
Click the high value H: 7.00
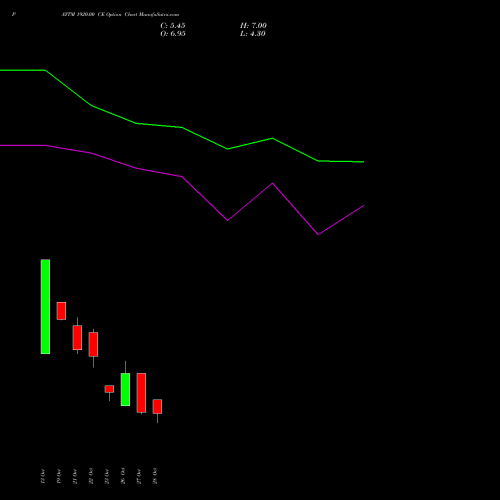tap(253, 26)
